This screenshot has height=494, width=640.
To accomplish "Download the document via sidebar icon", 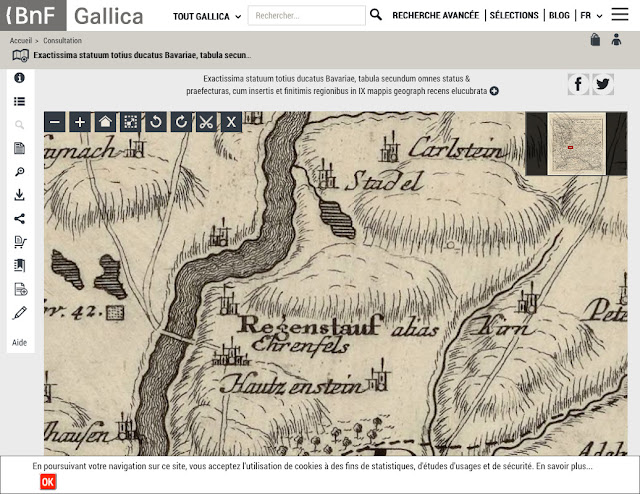I will 19,195.
